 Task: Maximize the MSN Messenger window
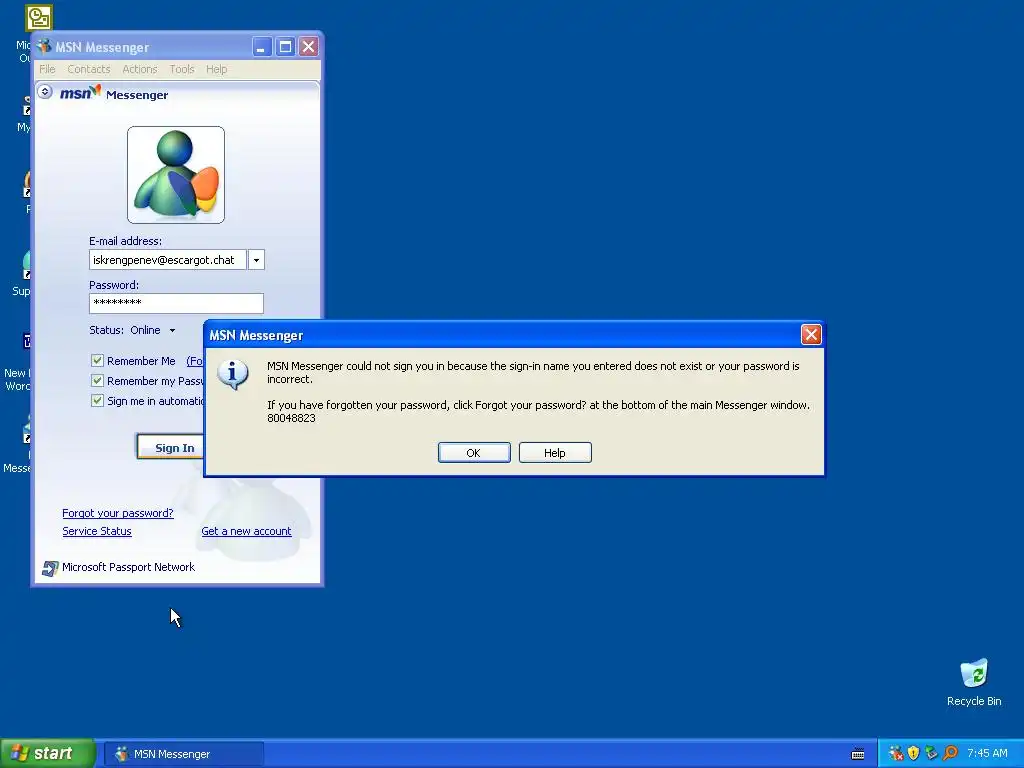pyautogui.click(x=285, y=47)
